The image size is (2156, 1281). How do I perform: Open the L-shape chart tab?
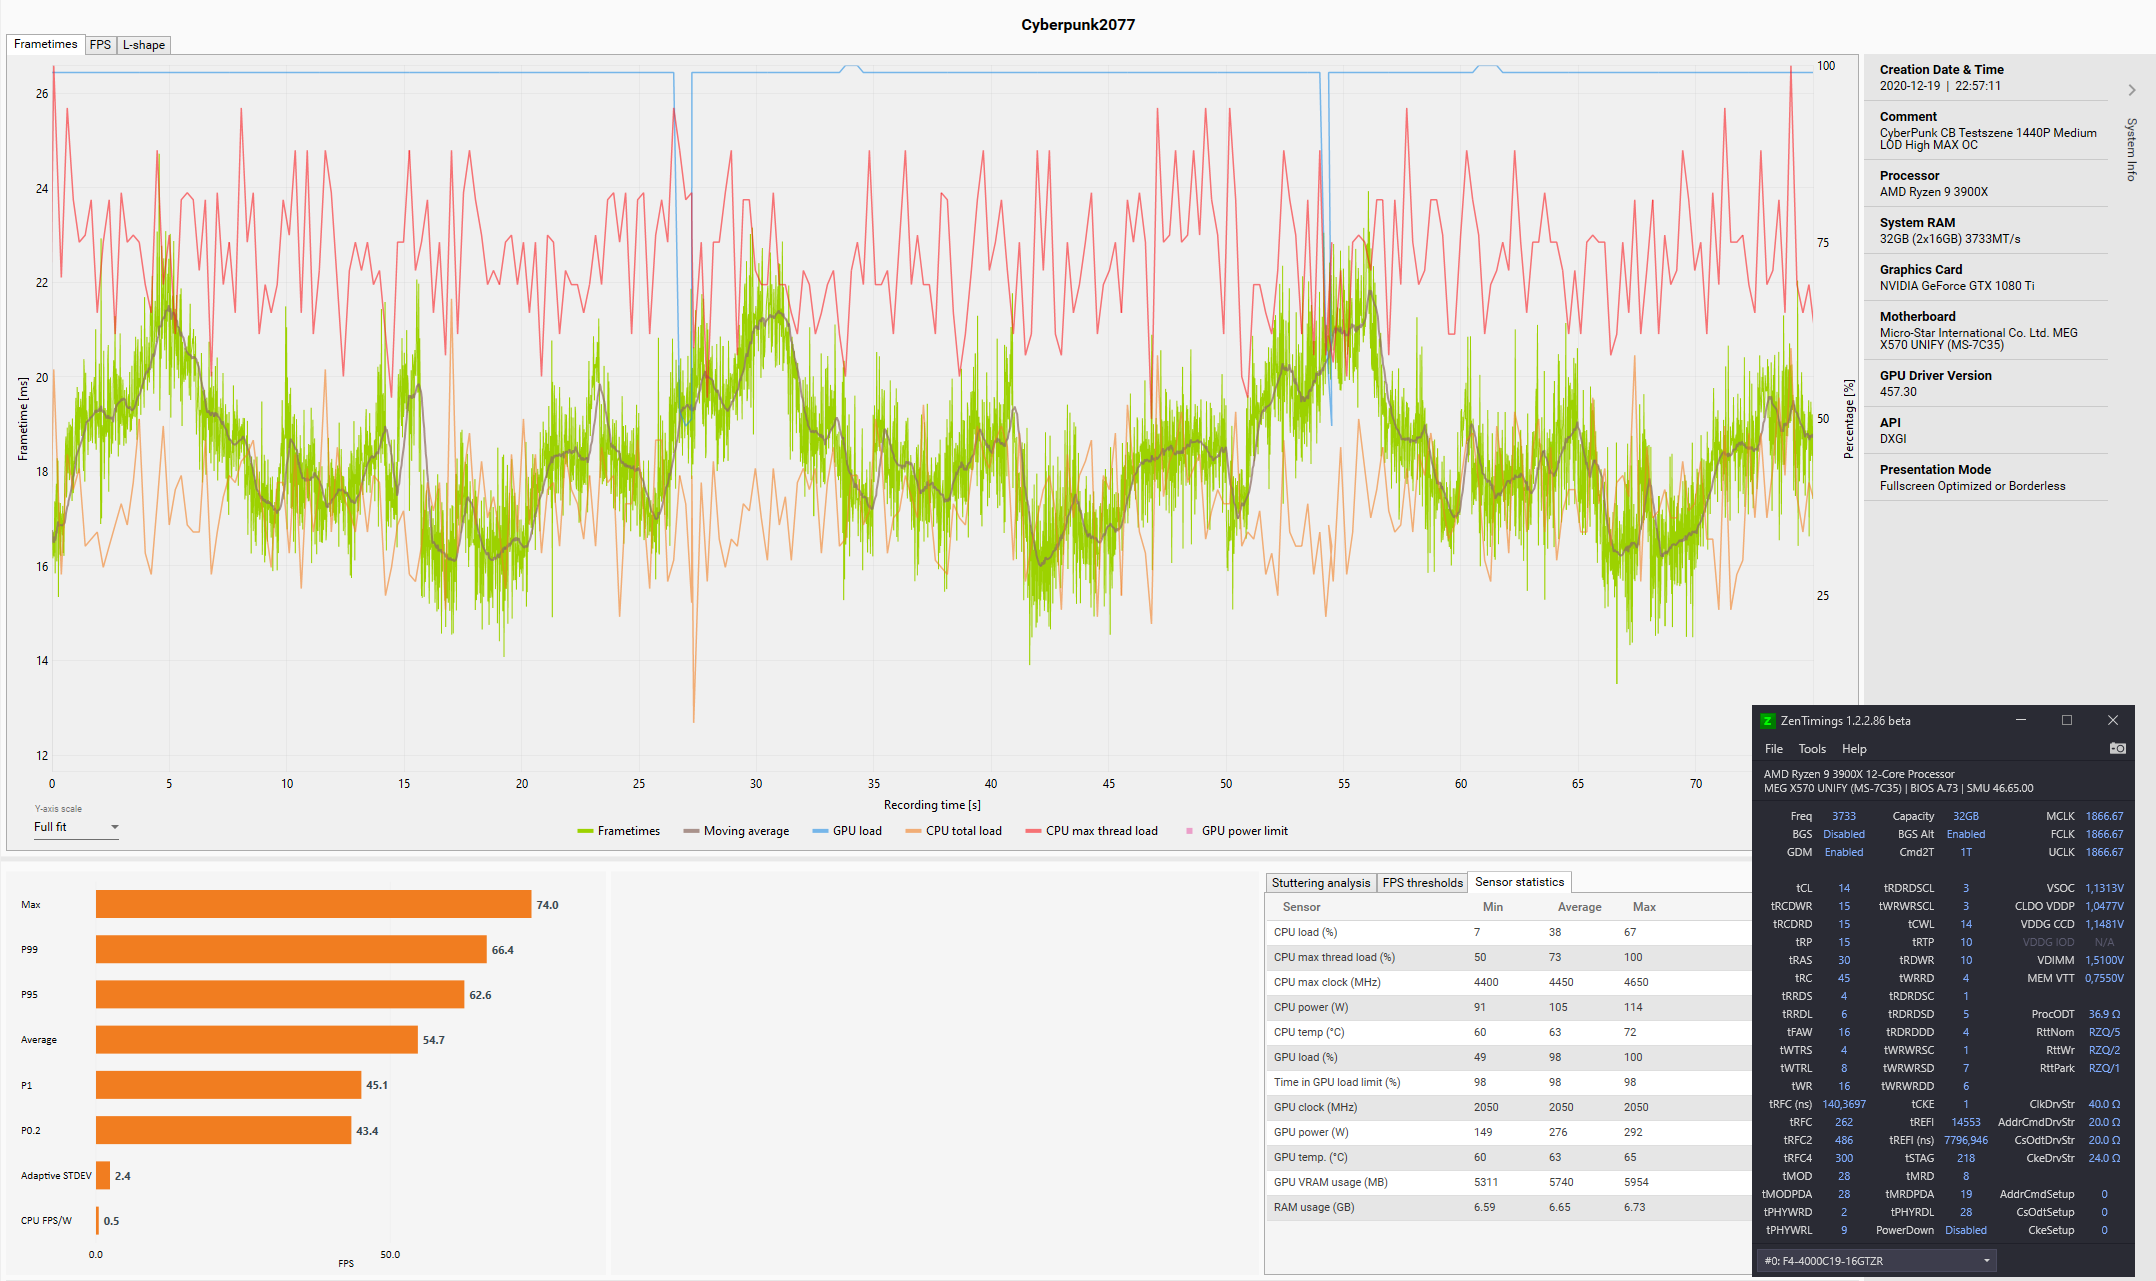point(144,45)
